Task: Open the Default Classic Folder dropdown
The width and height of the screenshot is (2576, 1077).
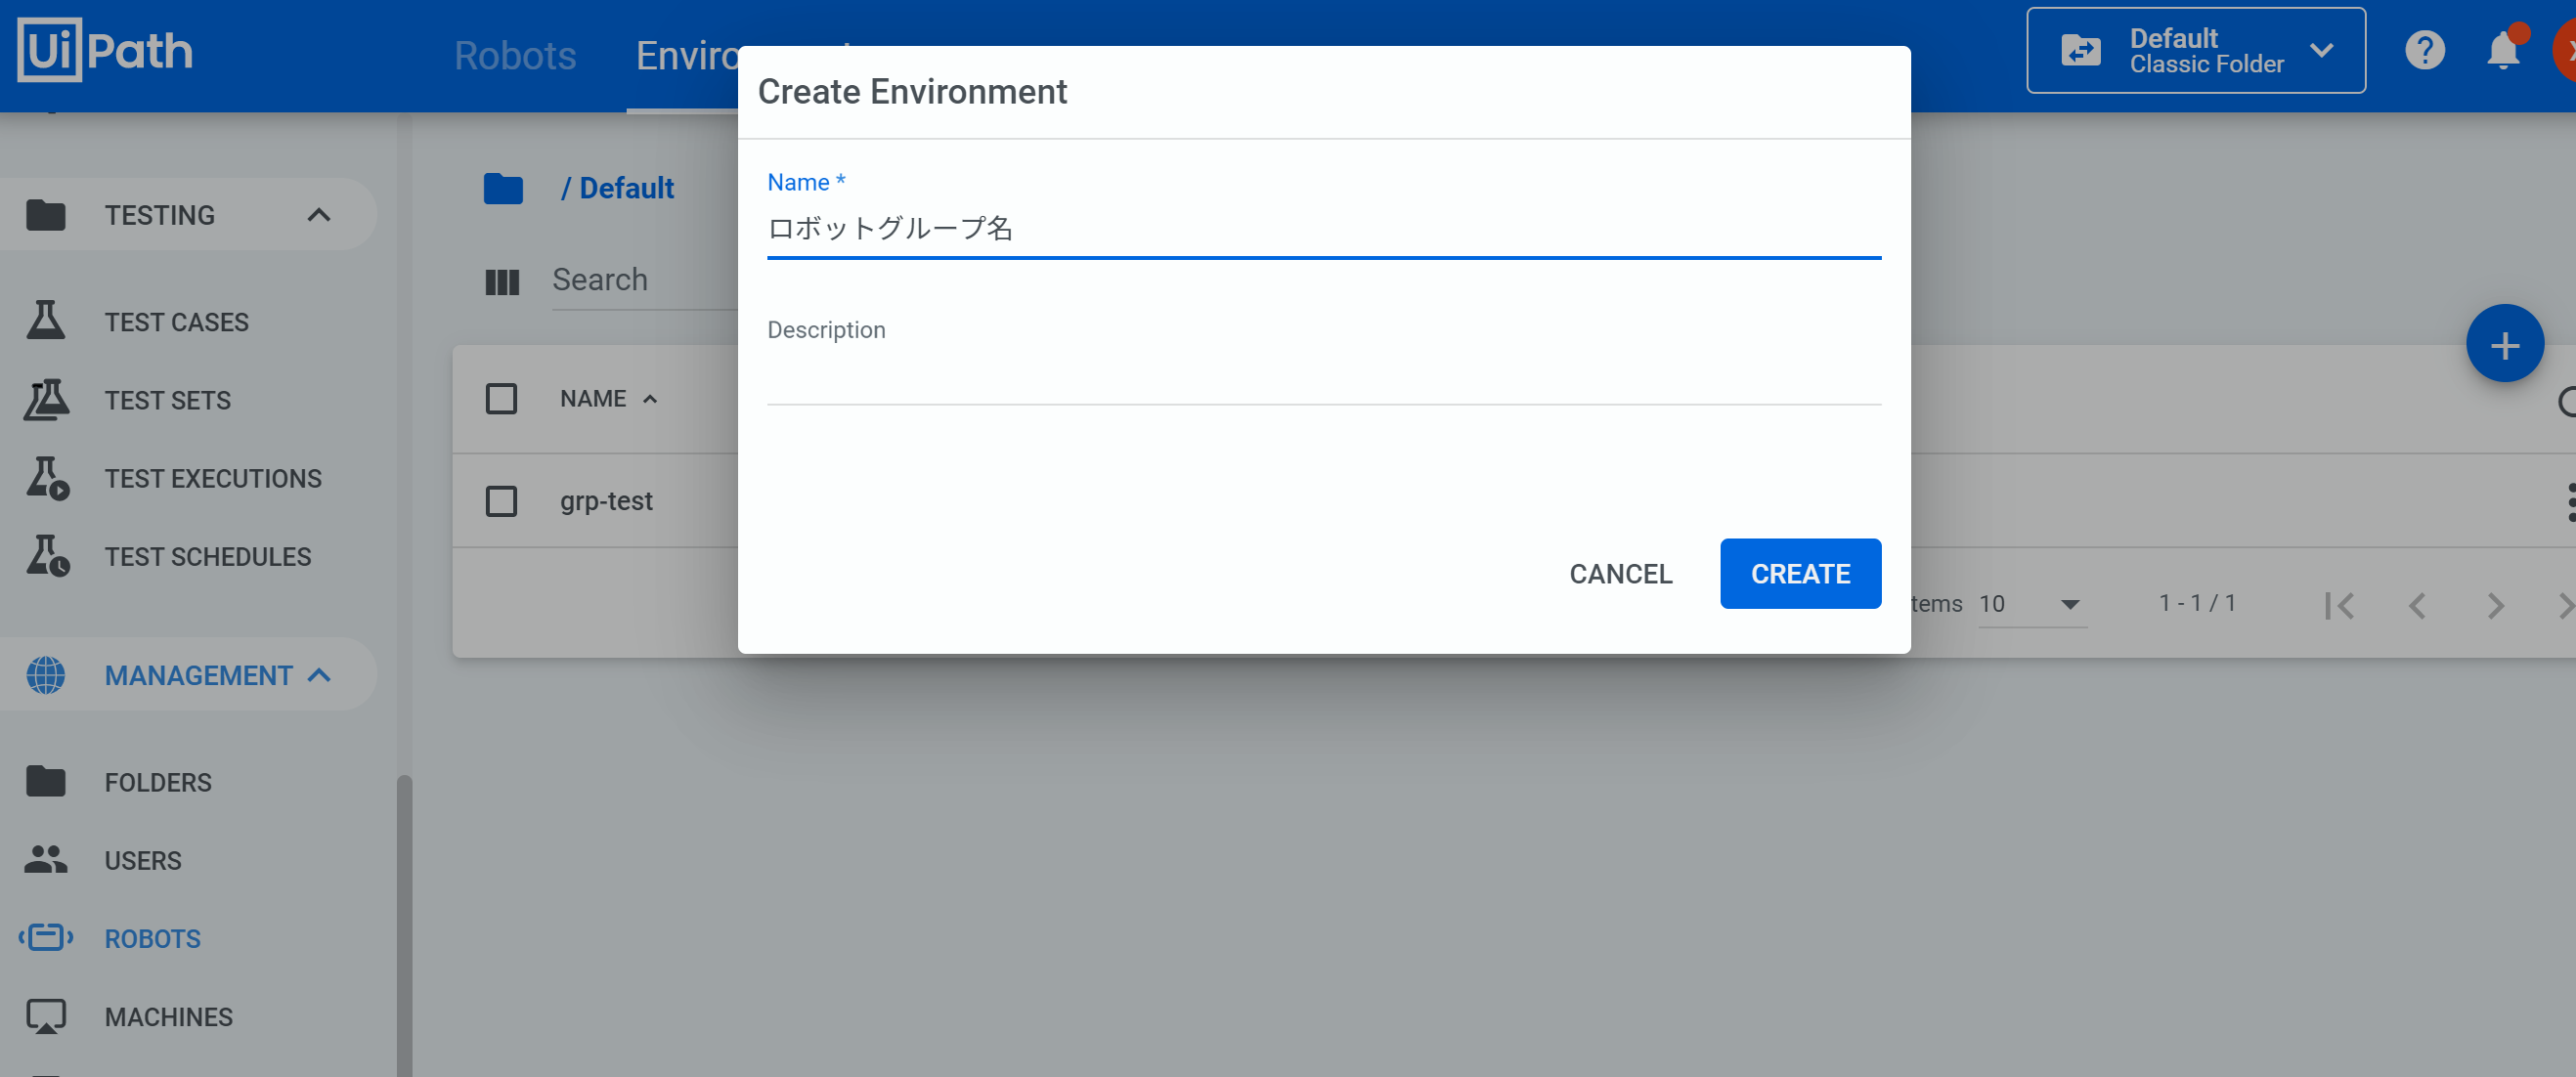Action: pos(2195,51)
